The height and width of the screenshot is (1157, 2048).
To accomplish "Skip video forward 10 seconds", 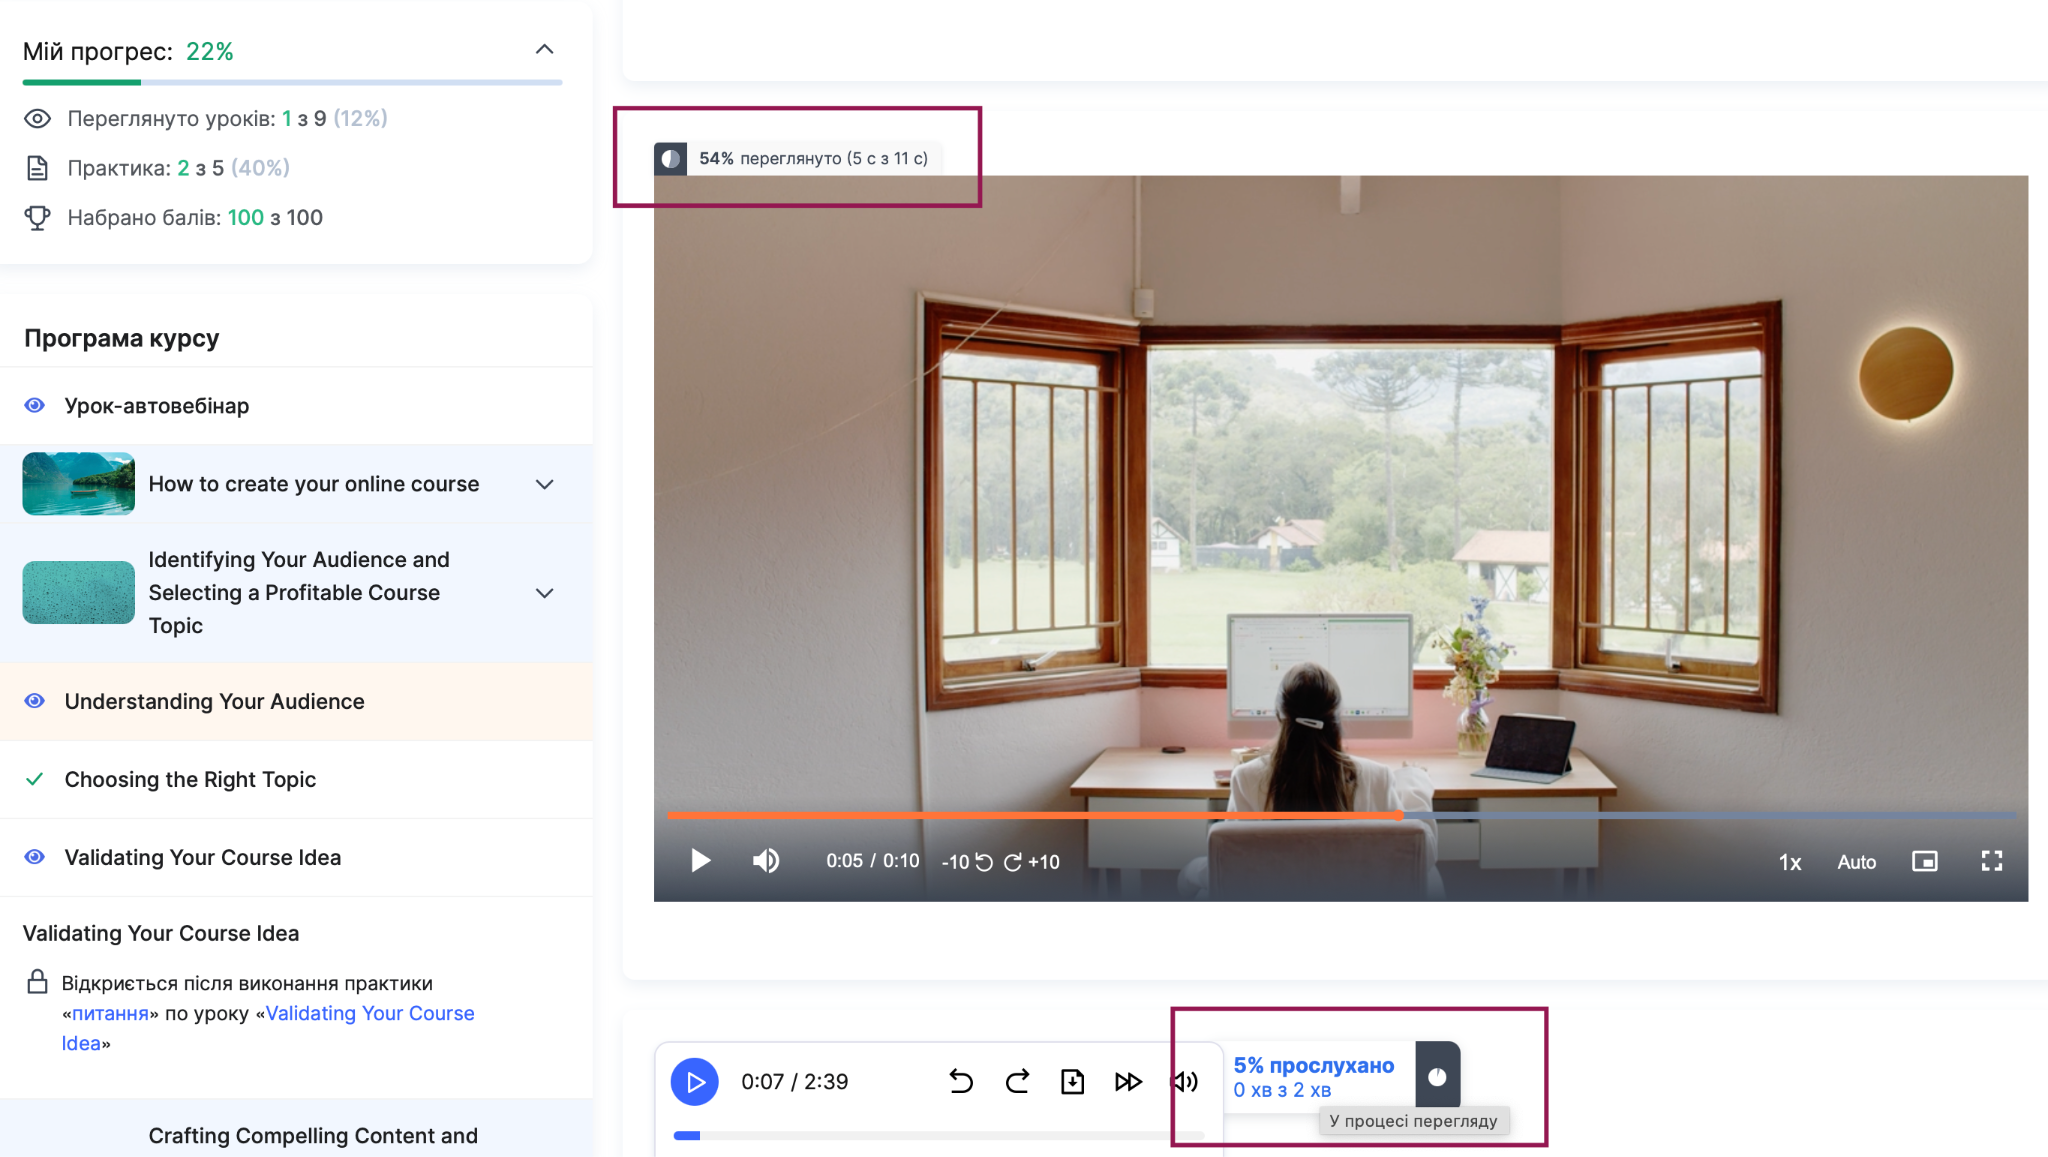I will pos(1032,862).
